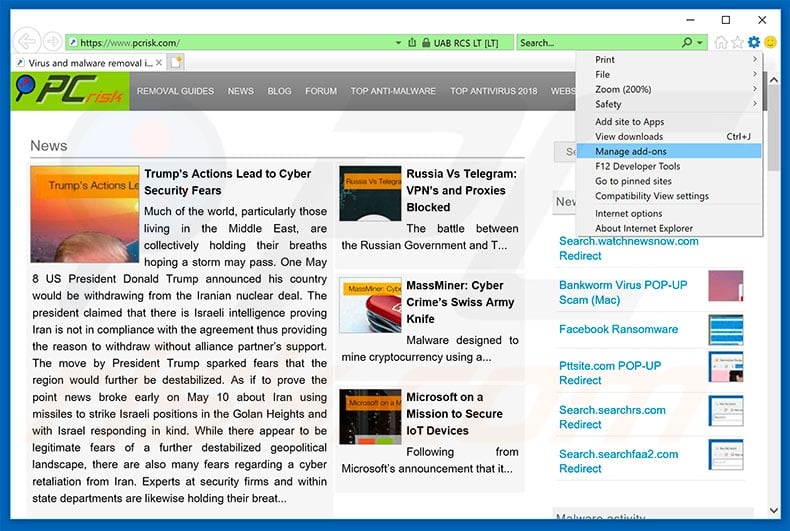Open Compatibility View settings
Screen dimensions: 790x531
point(669,196)
